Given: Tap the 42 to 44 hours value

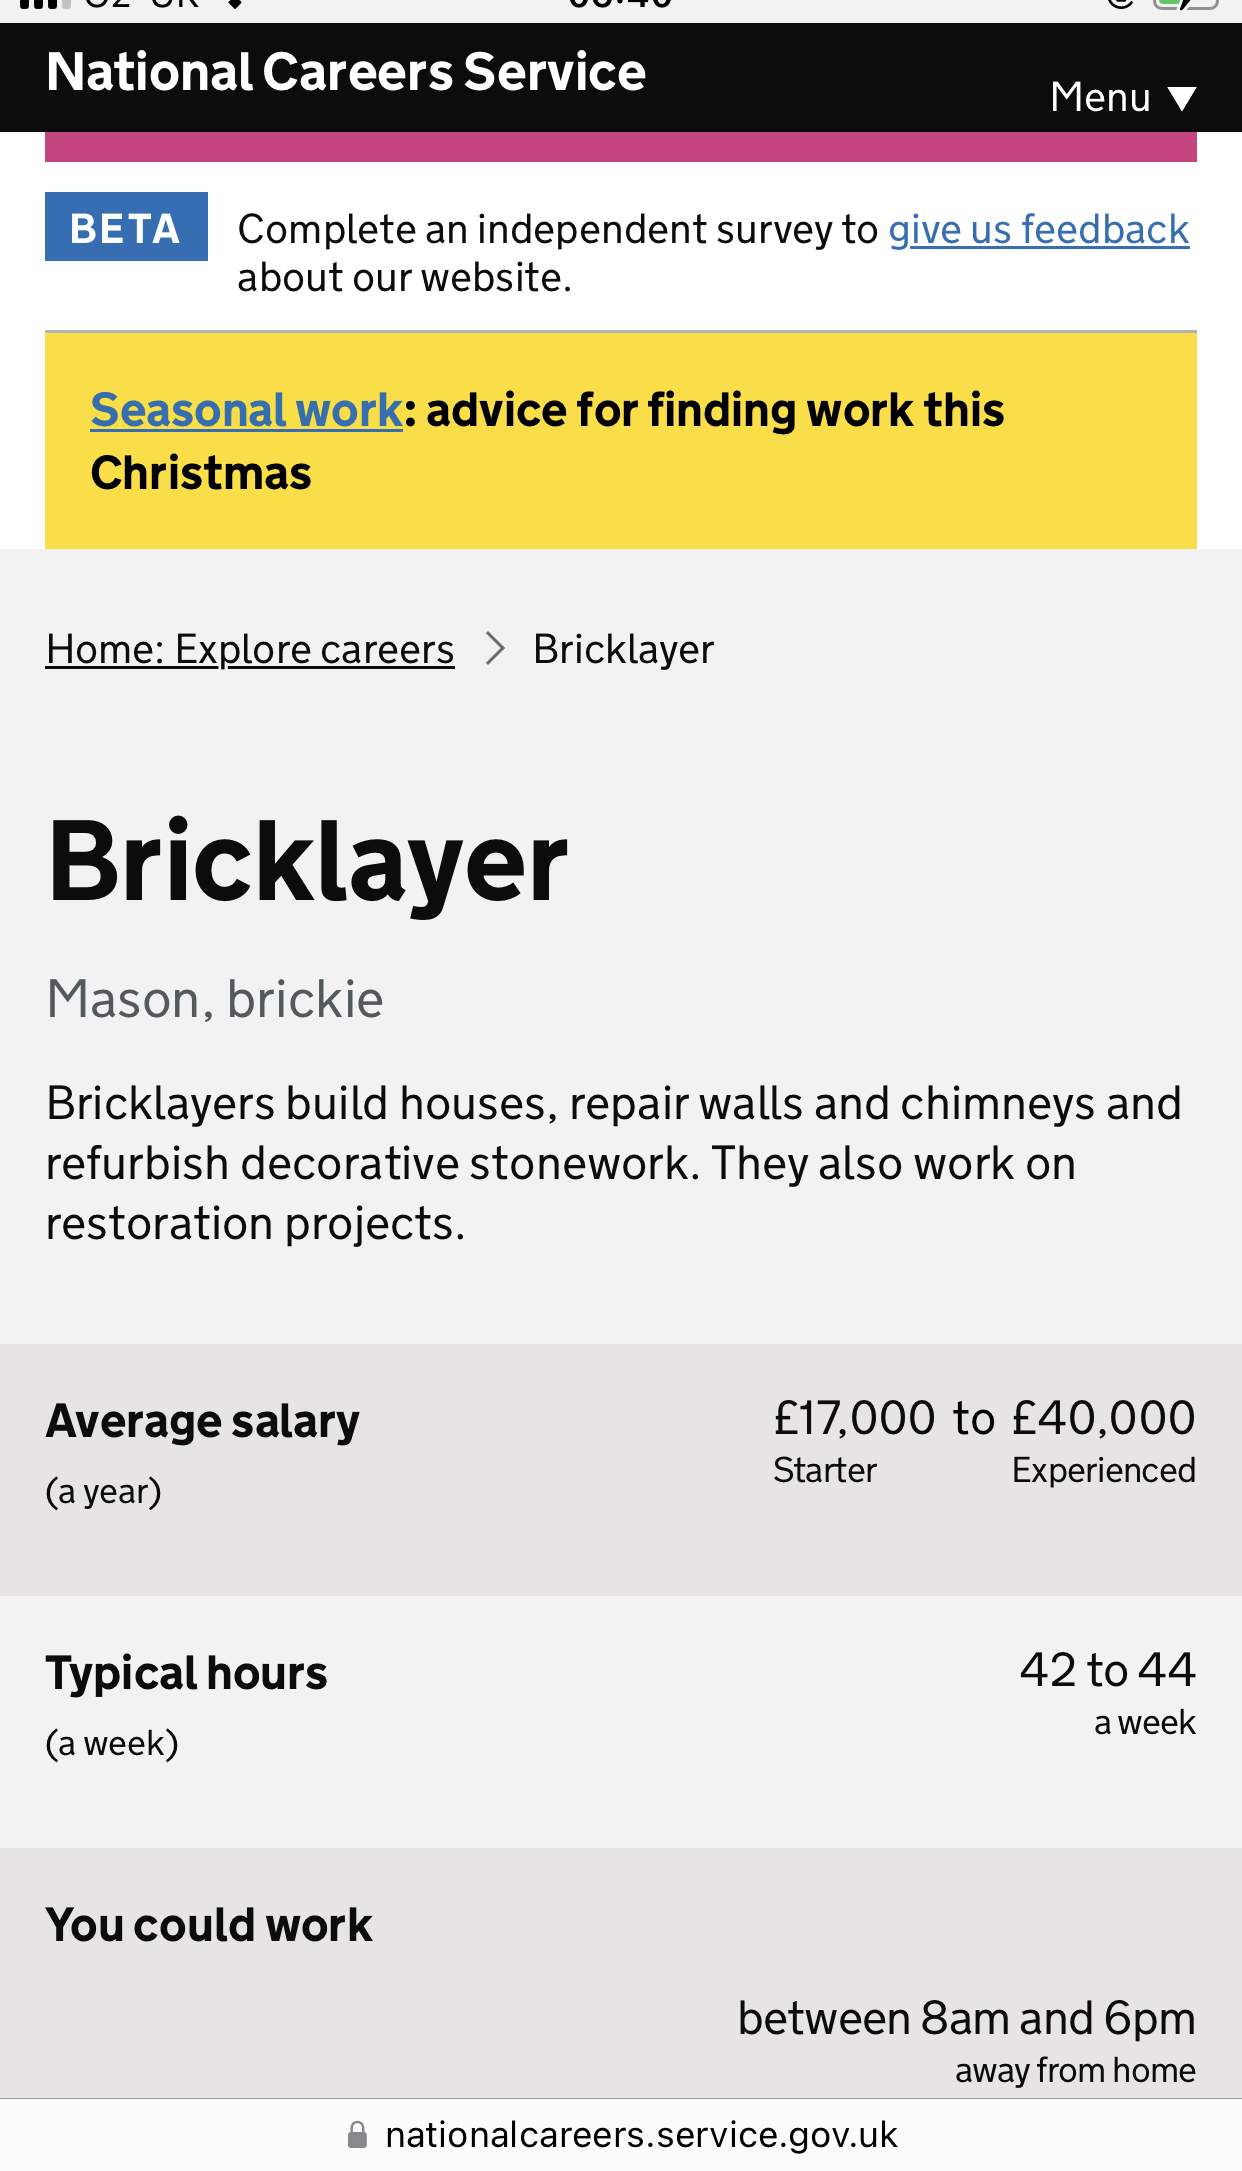Looking at the screenshot, I should point(1107,1670).
